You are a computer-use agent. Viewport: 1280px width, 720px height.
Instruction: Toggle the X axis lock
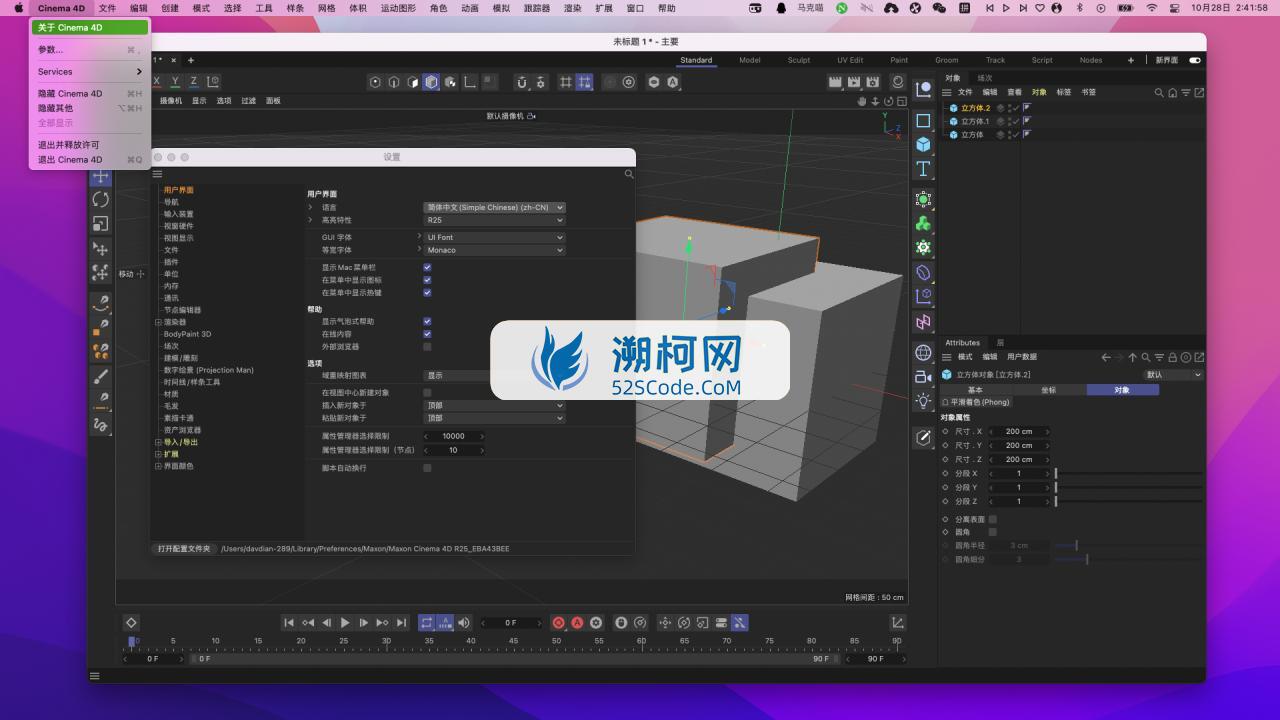156,82
